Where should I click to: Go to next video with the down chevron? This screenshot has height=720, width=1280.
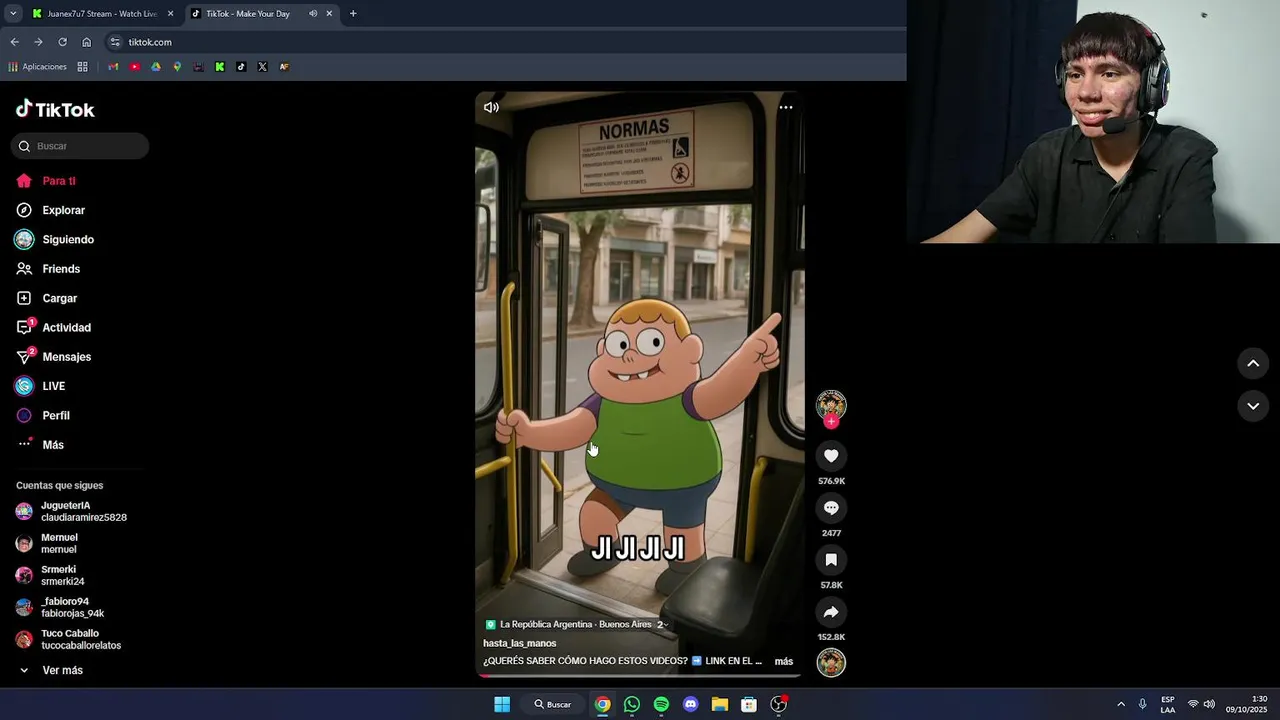pyautogui.click(x=1253, y=406)
